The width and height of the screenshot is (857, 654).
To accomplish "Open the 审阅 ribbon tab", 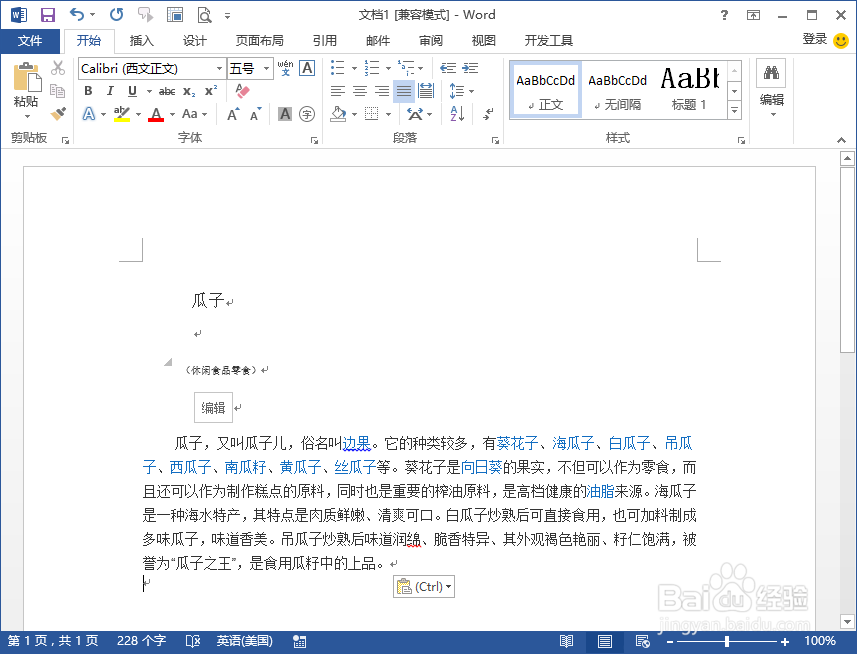I will tap(430, 41).
